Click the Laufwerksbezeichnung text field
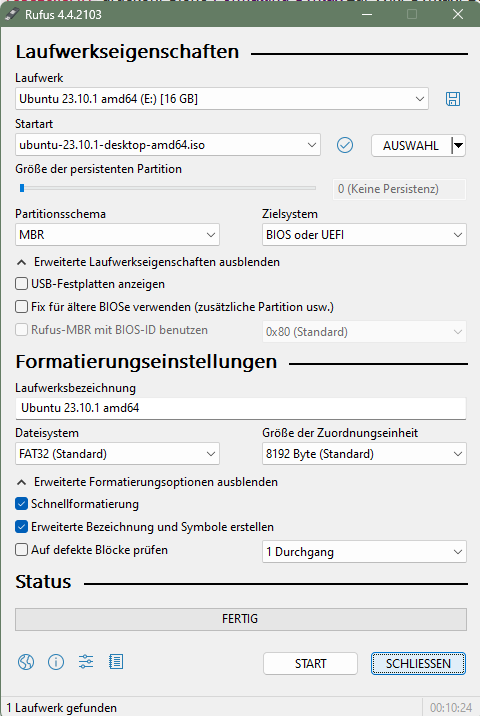The width and height of the screenshot is (480, 716). [241, 408]
